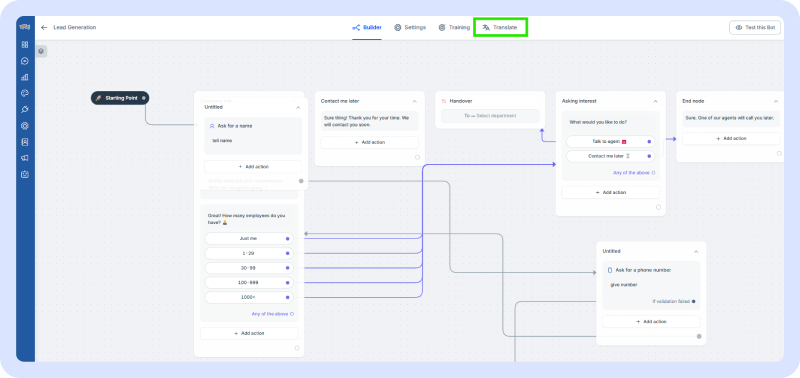Add action in Asking interest node

tap(611, 192)
